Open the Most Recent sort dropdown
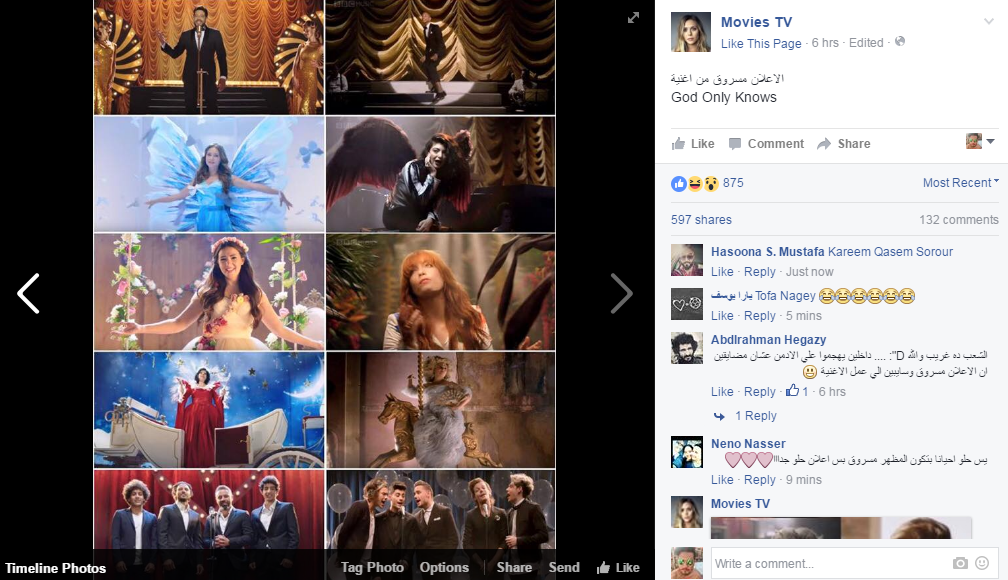 [x=960, y=183]
